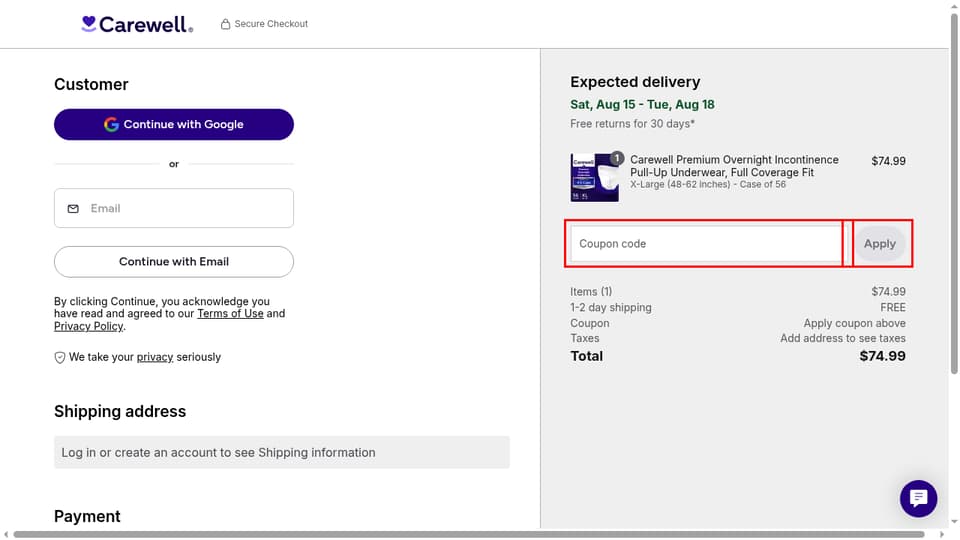This screenshot has height=540, width=960.
Task: Click the quantity badge on product image
Action: [617, 159]
